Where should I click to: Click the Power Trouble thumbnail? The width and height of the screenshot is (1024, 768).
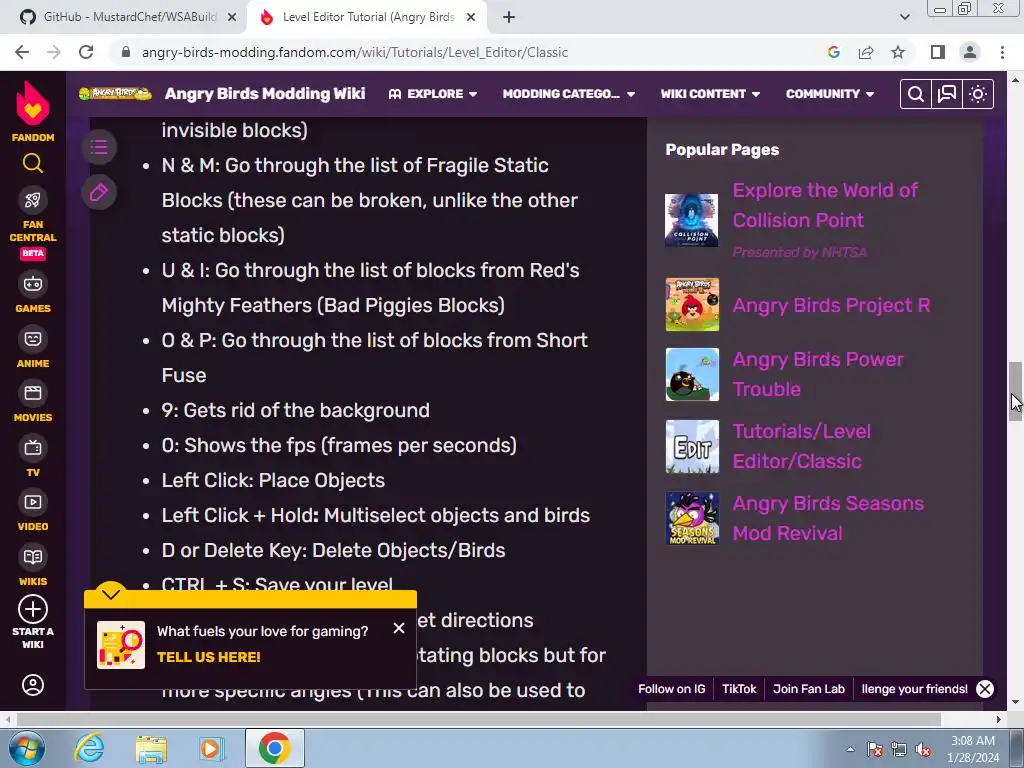692,374
